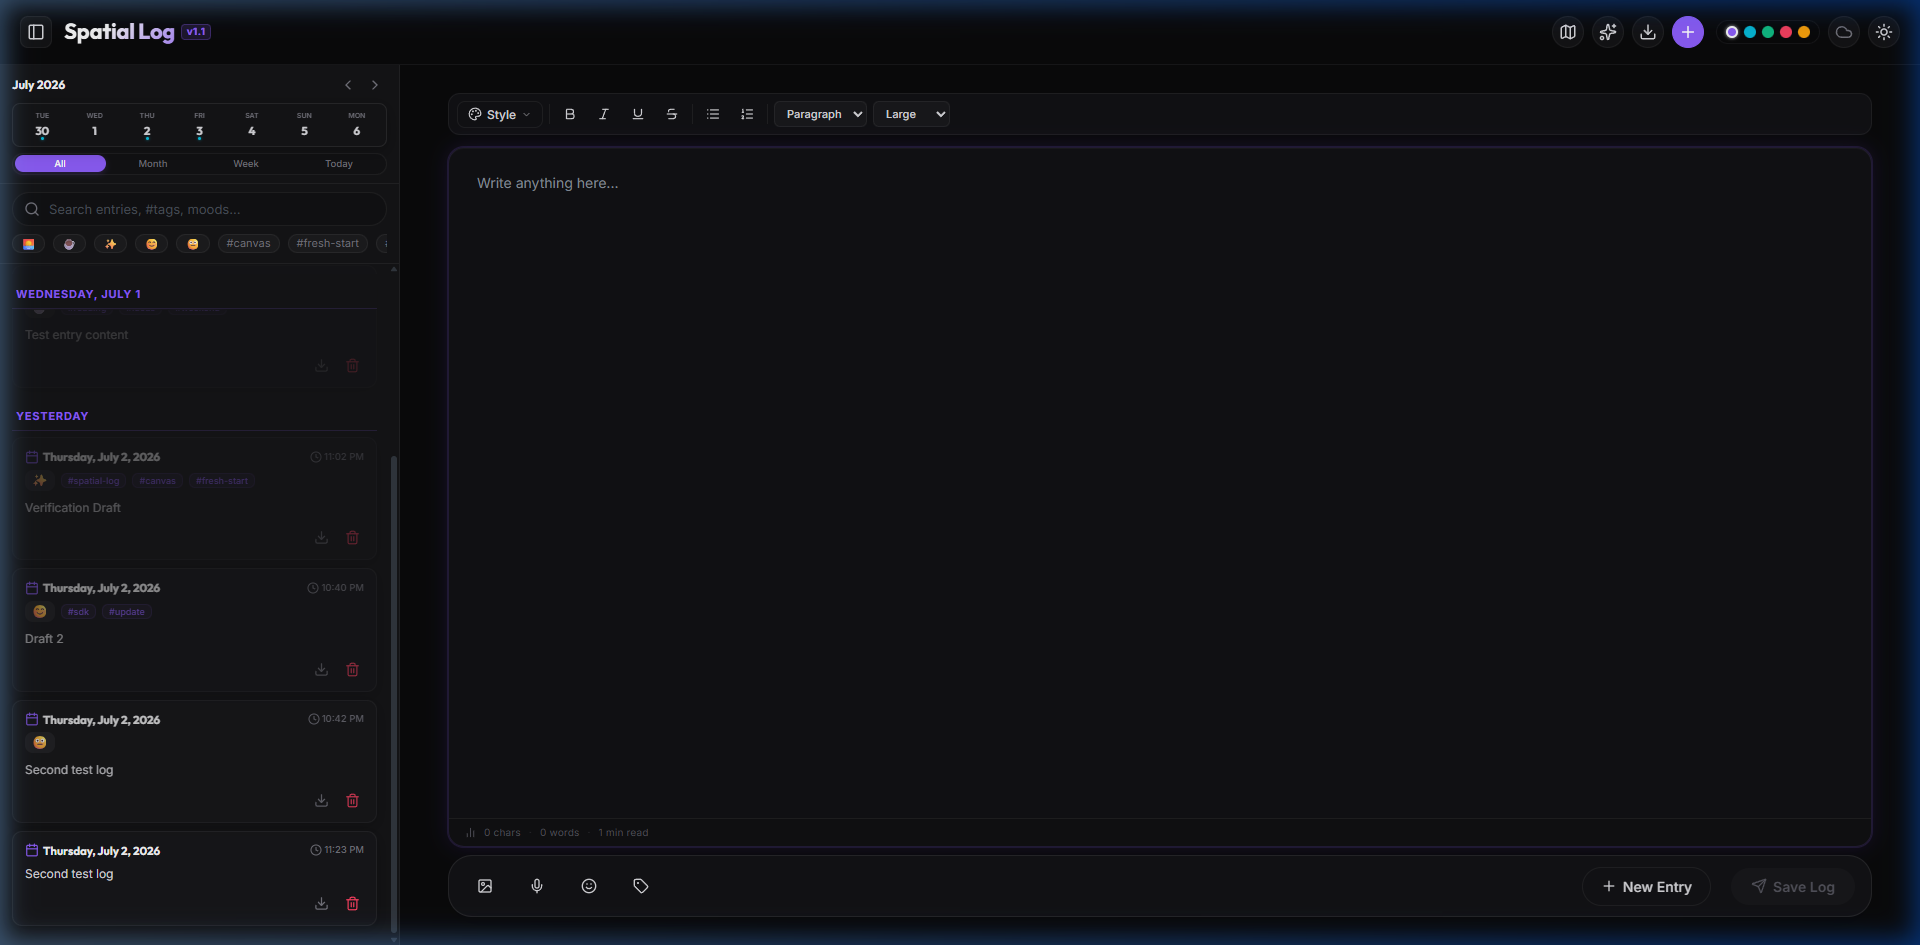Viewport: 1920px width, 945px height.
Task: Select the orange accent color
Action: pos(1804,32)
